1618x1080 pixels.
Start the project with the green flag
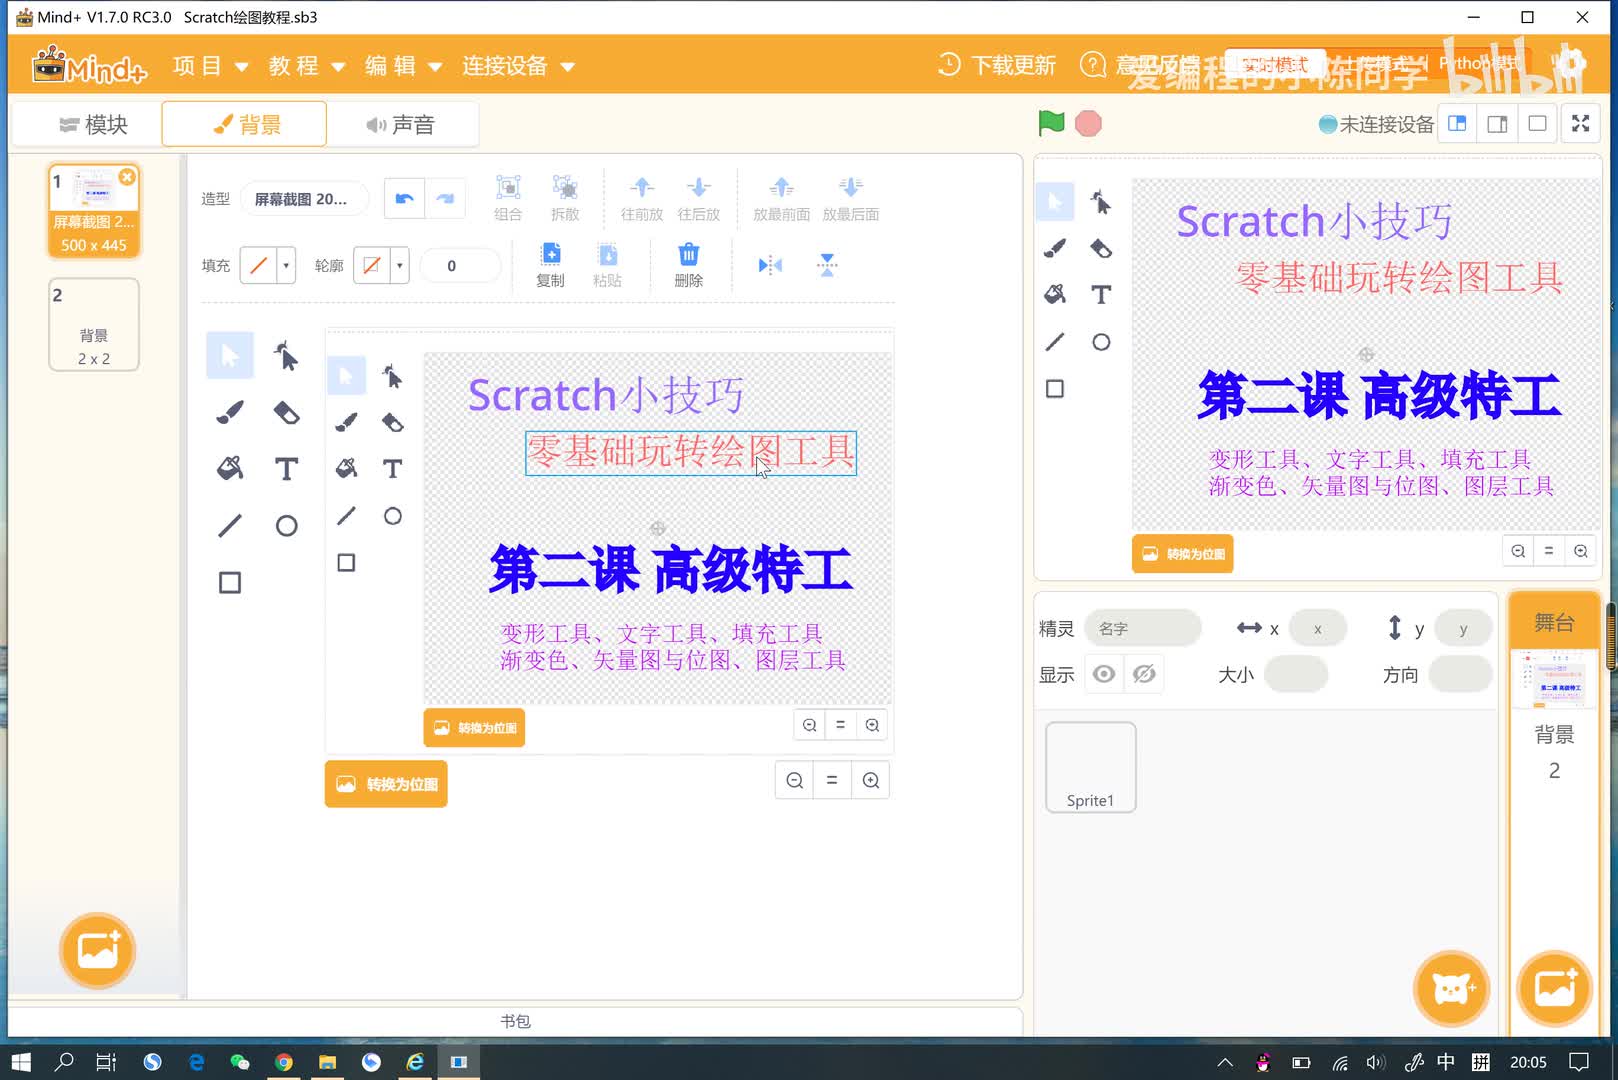[1051, 123]
